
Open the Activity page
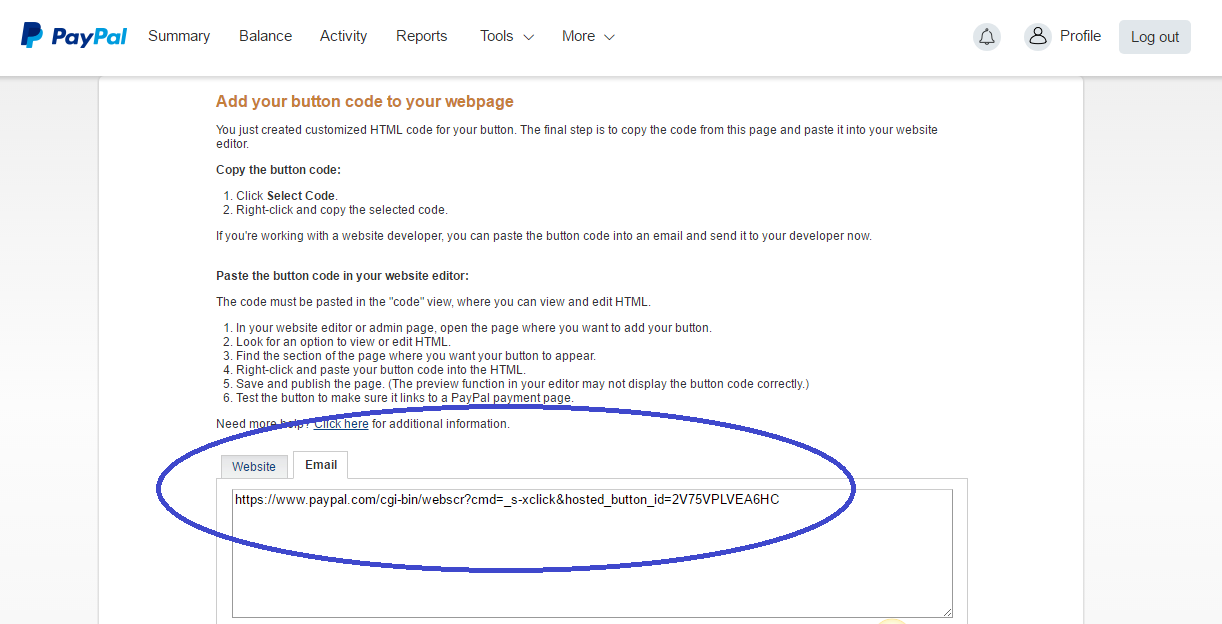point(344,36)
